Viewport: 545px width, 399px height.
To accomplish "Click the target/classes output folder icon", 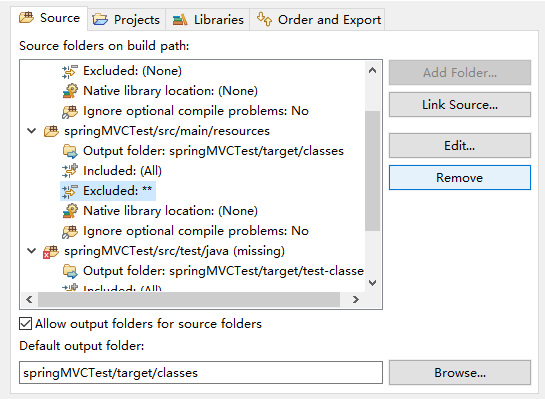I will pyautogui.click(x=70, y=151).
